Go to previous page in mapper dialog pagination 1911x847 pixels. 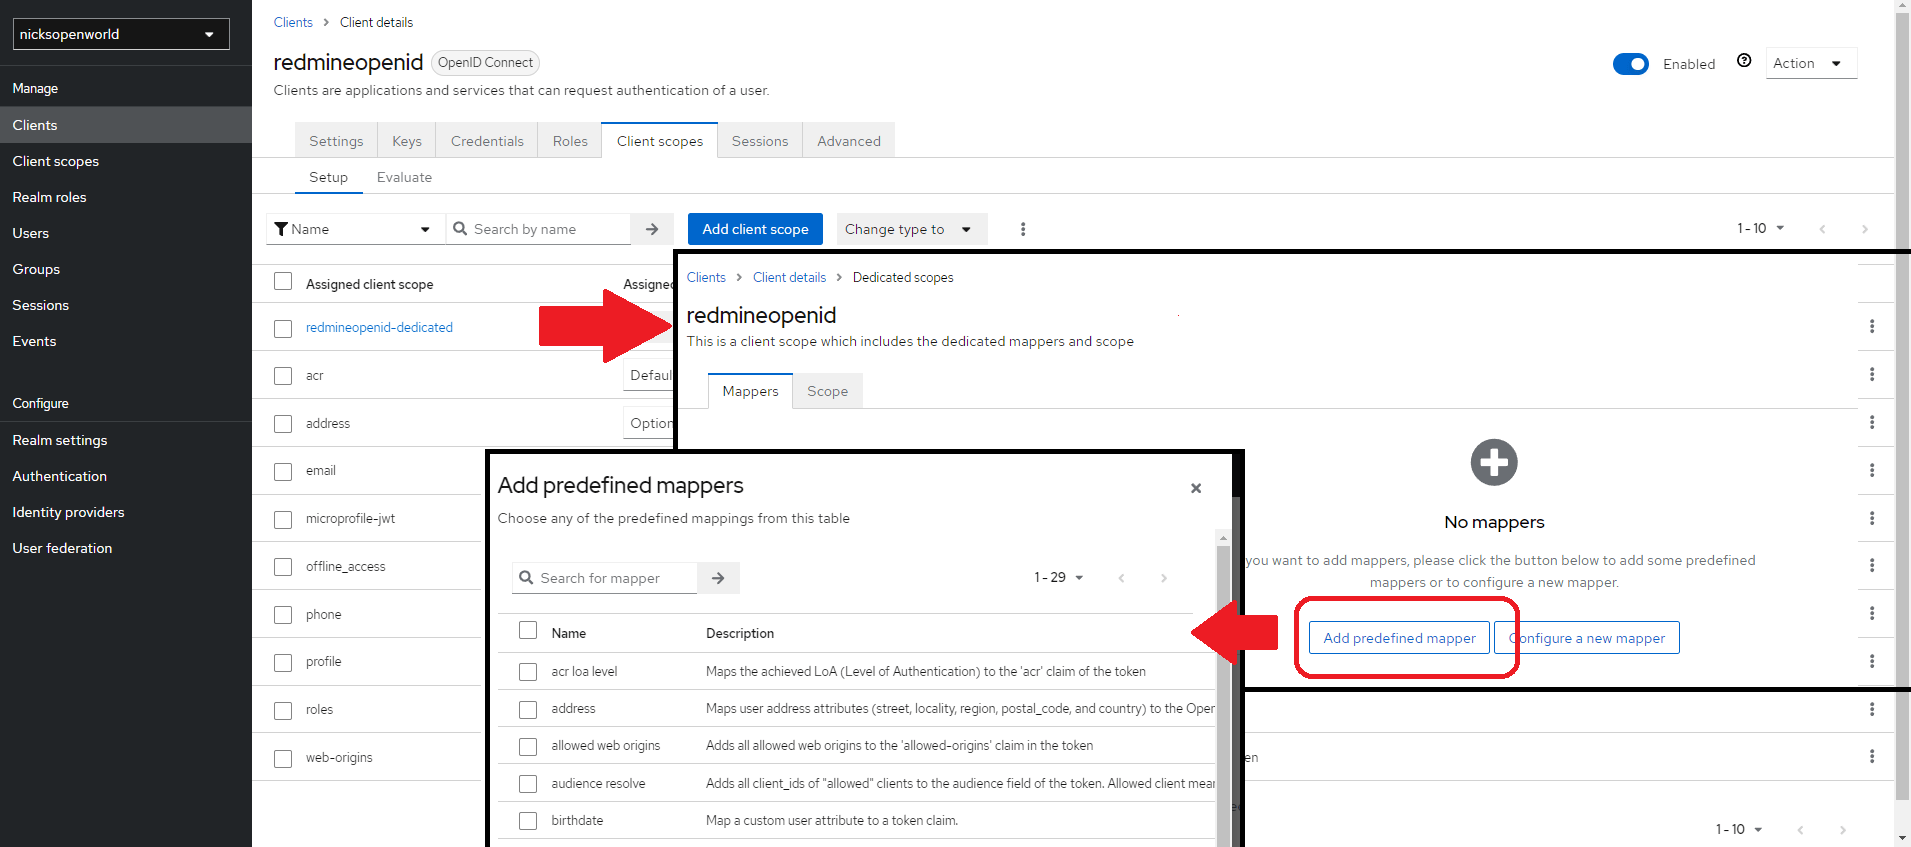1121,578
